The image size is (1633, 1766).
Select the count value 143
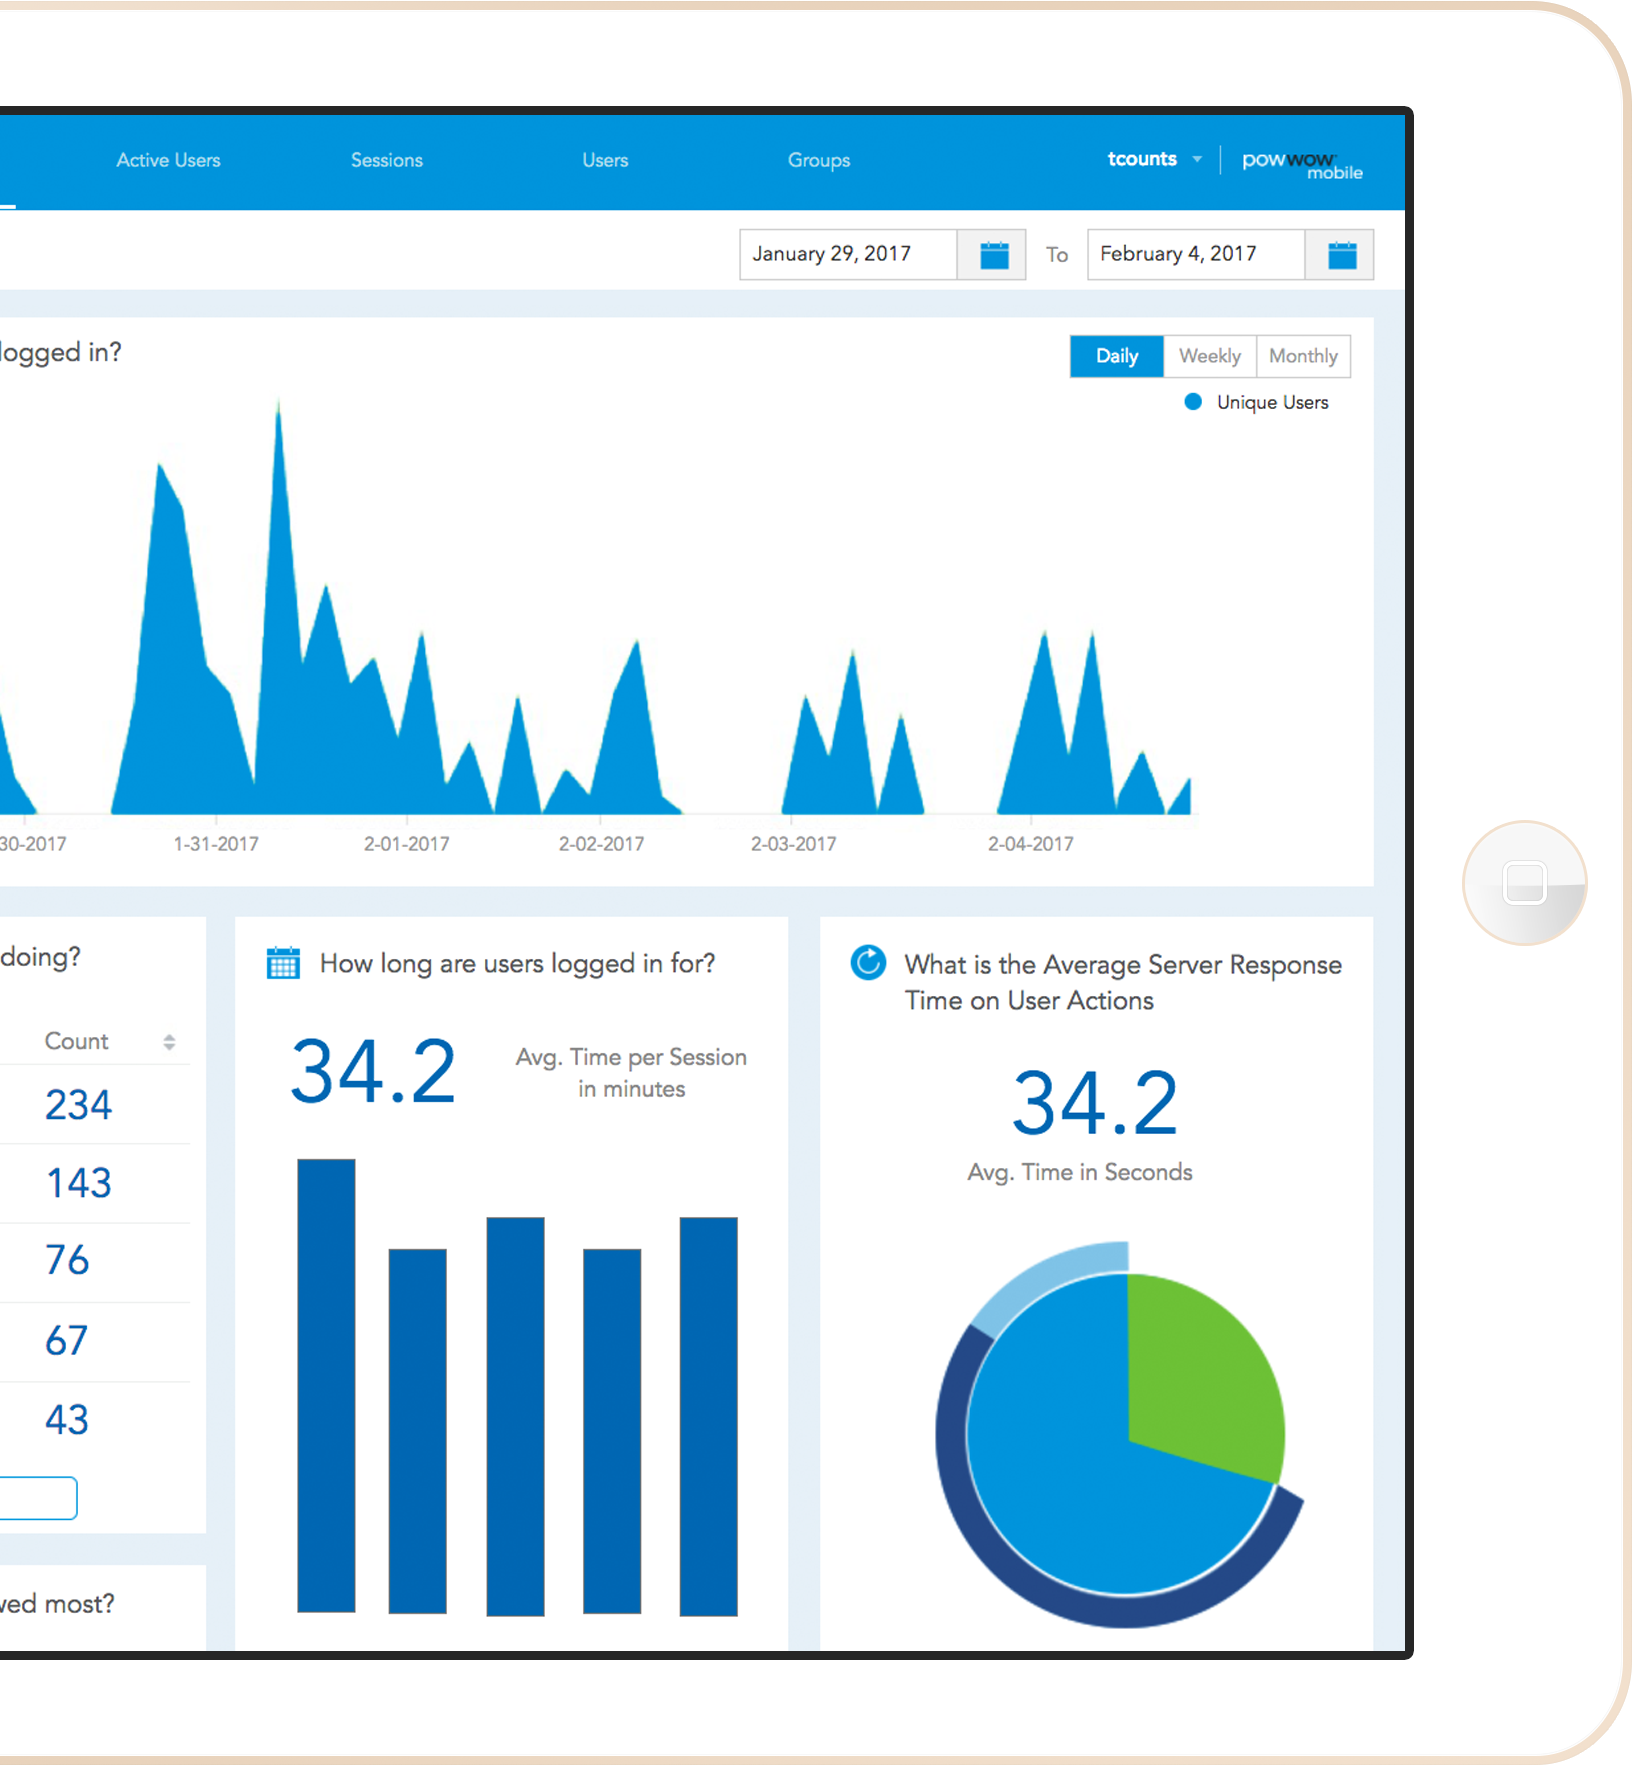point(79,1183)
